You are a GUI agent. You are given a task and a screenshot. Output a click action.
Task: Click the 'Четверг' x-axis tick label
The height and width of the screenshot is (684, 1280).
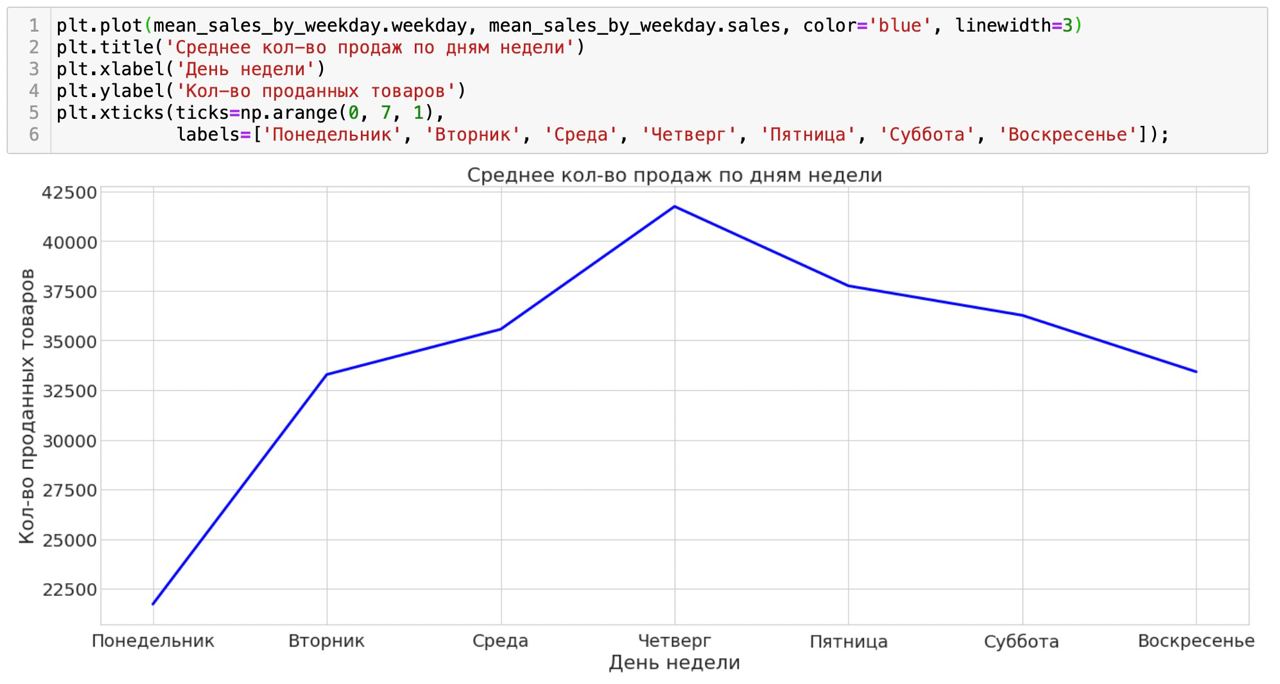point(674,640)
